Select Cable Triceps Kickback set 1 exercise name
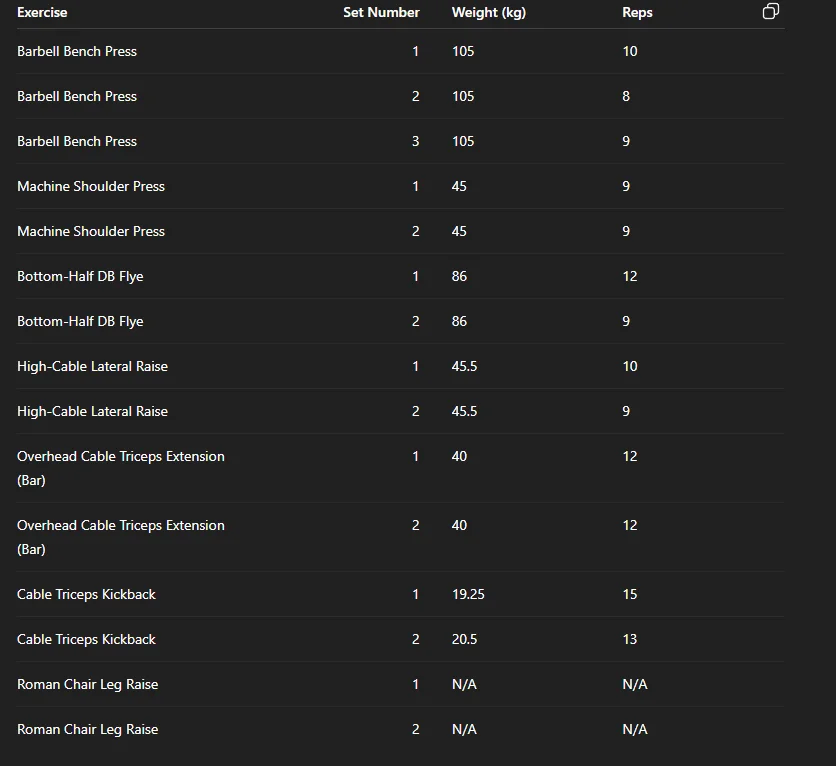The height and width of the screenshot is (766, 836). [x=86, y=594]
